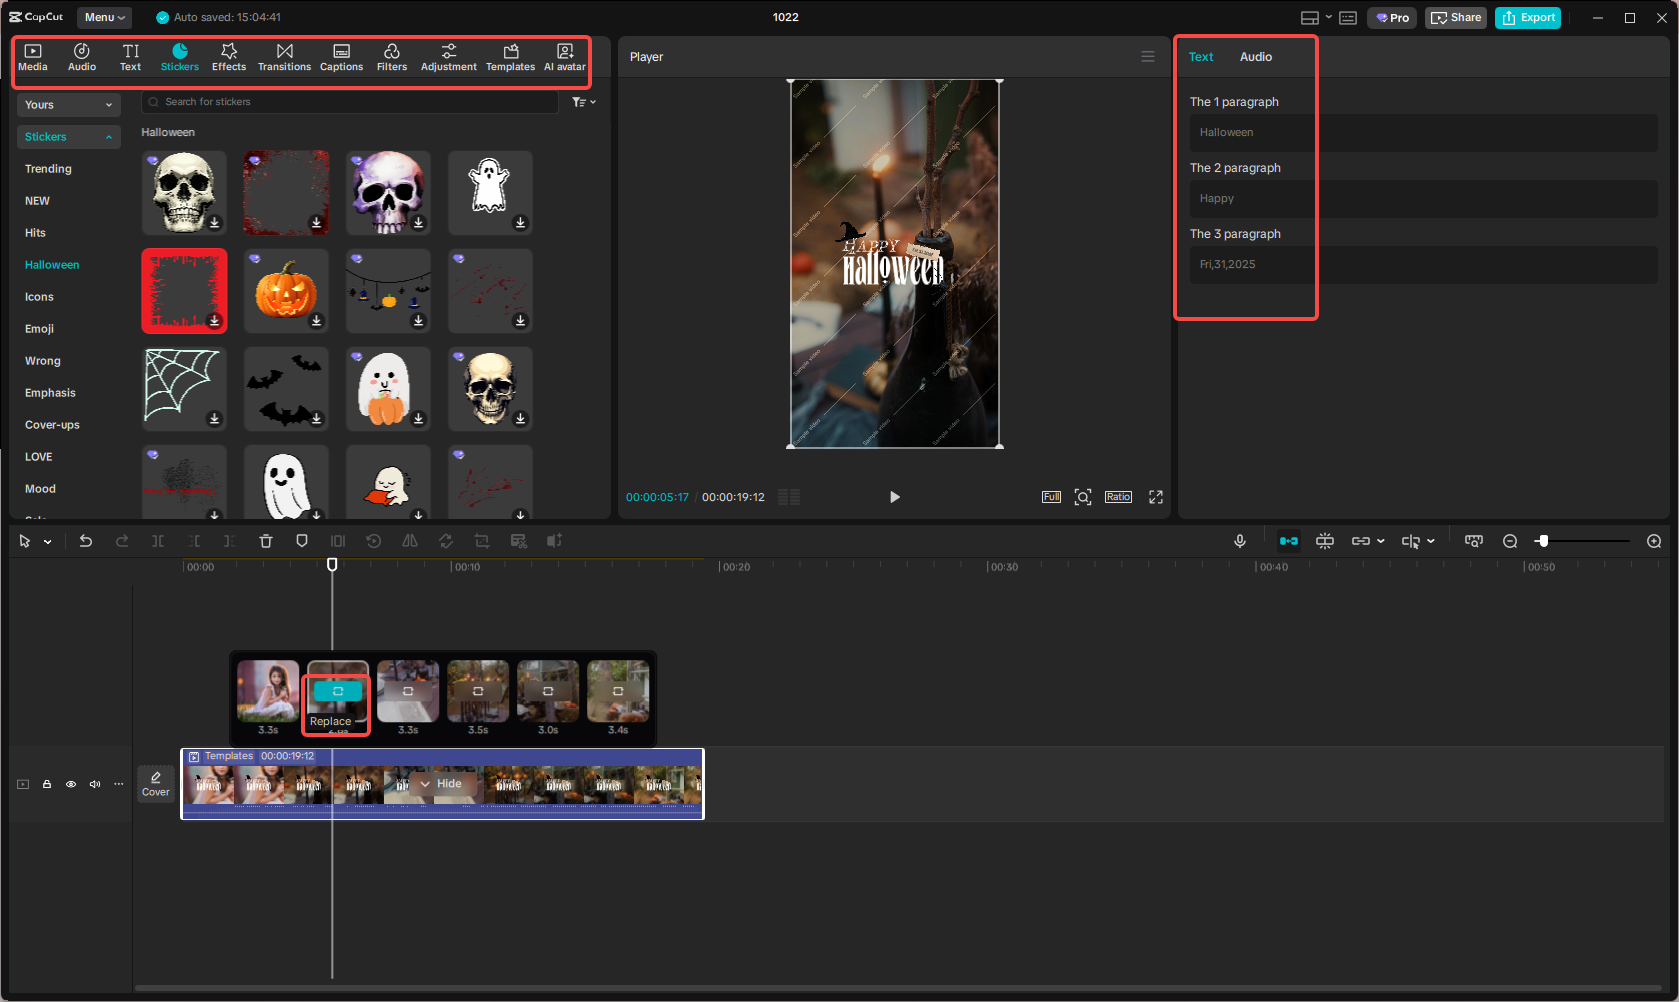
Task: Expand preview axis options dropdown
Action: [1430, 541]
